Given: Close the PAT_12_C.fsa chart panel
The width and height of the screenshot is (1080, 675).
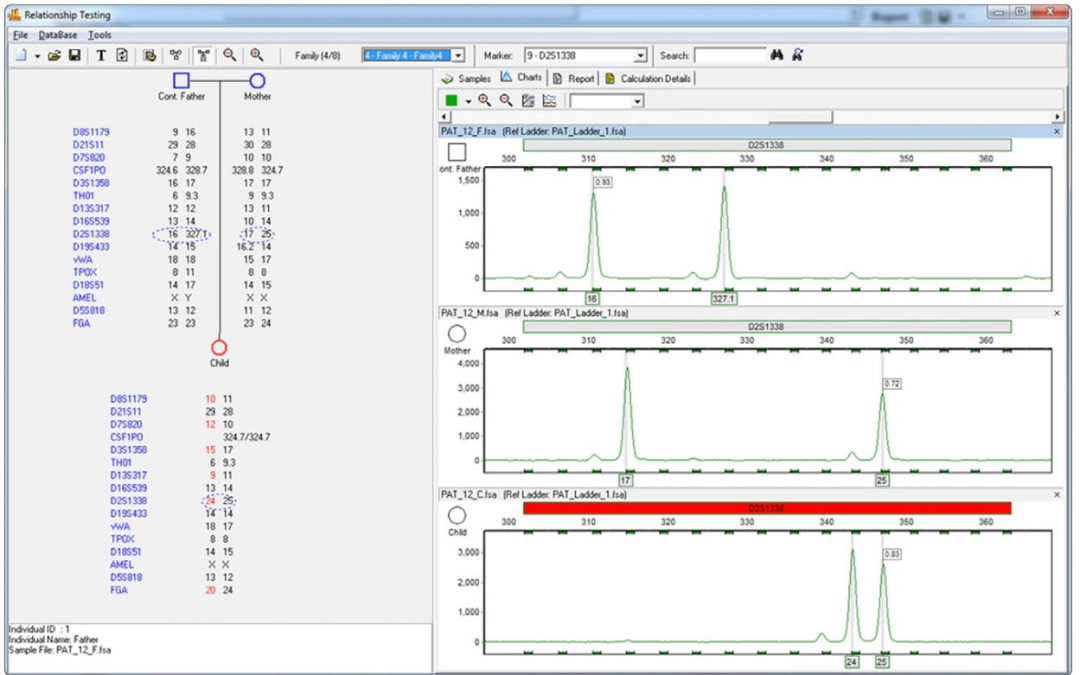Looking at the screenshot, I should [1057, 495].
